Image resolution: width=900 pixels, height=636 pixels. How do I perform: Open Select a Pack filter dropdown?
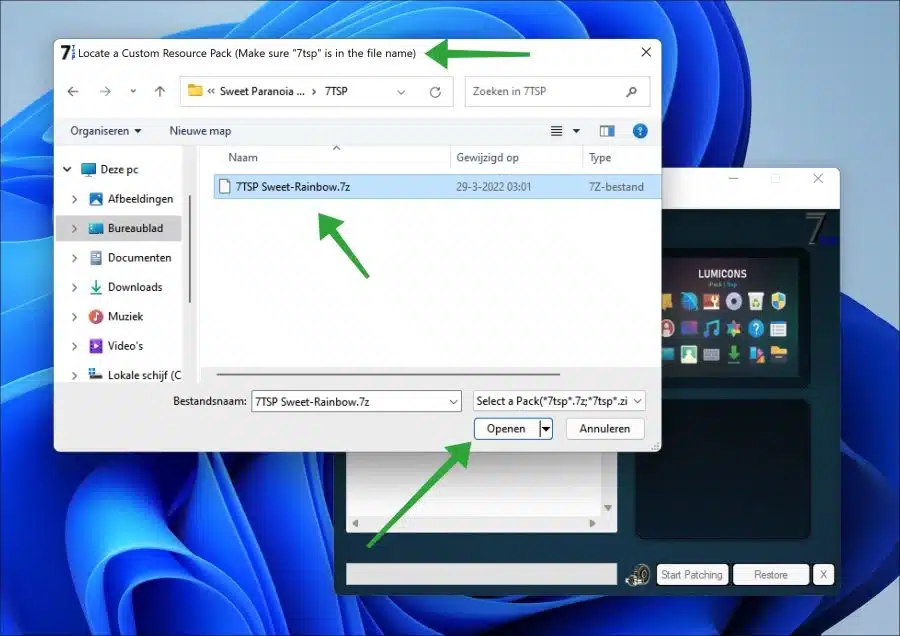pyautogui.click(x=559, y=401)
